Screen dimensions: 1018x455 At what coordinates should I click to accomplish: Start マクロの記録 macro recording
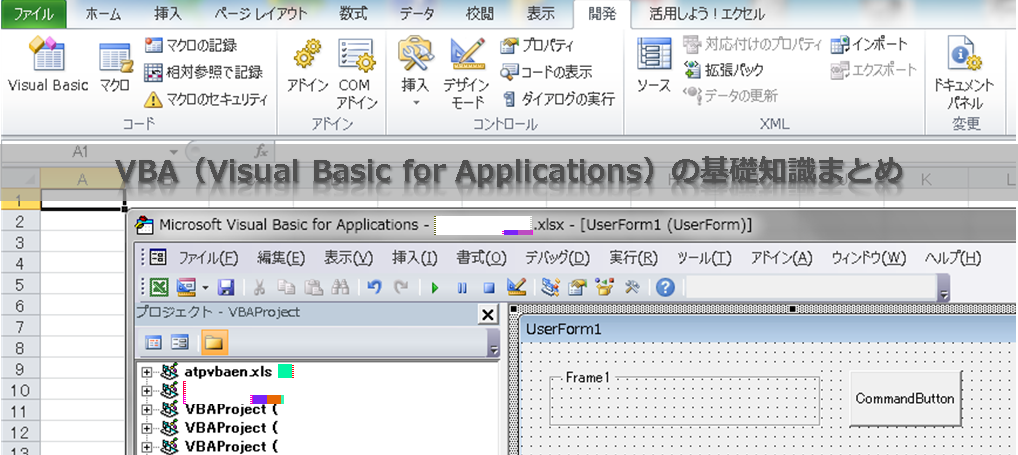click(191, 45)
